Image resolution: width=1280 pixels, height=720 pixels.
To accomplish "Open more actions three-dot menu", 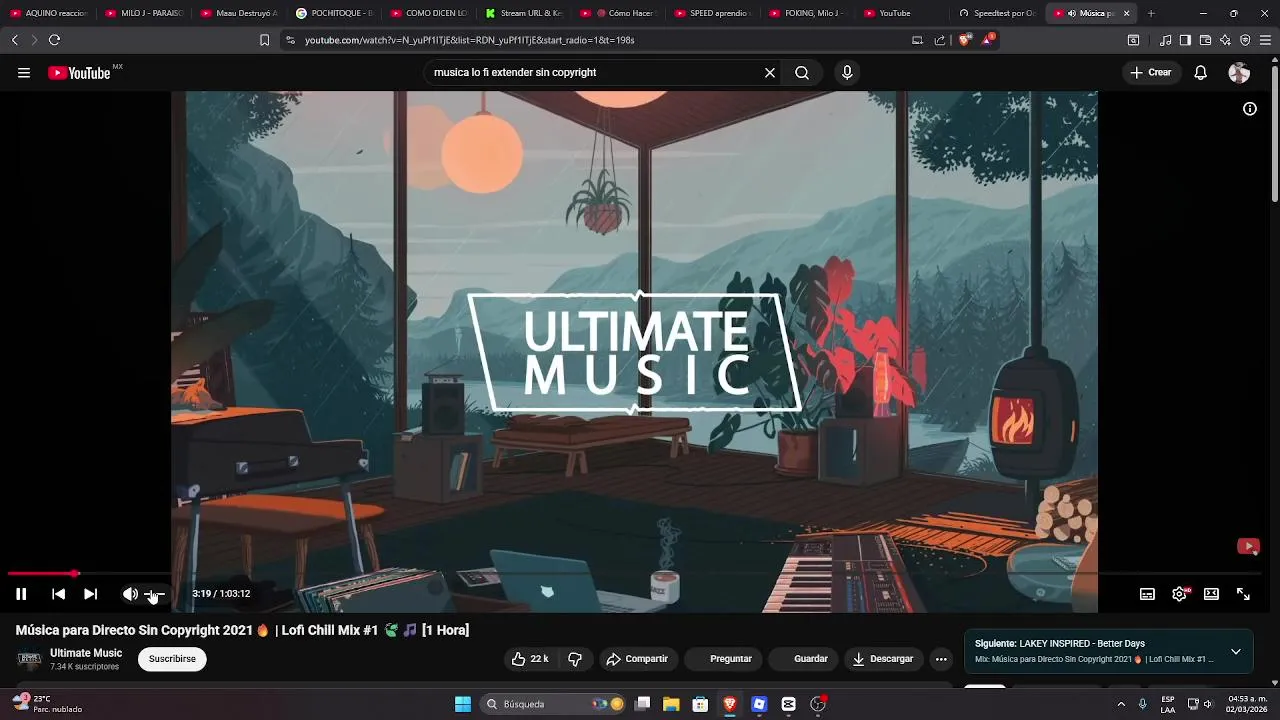I will tap(941, 659).
